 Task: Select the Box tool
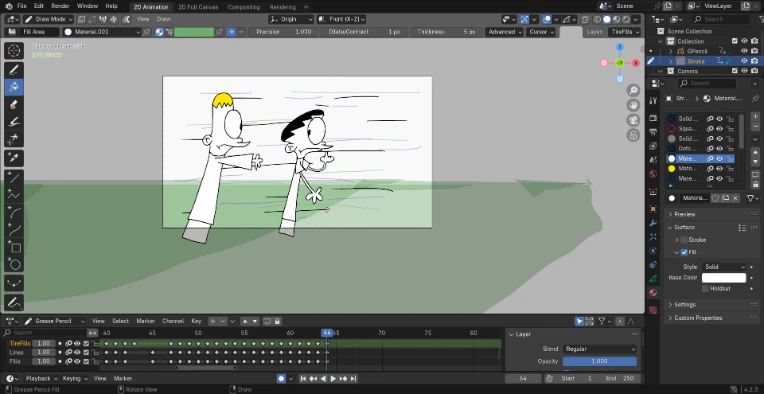[x=14, y=247]
